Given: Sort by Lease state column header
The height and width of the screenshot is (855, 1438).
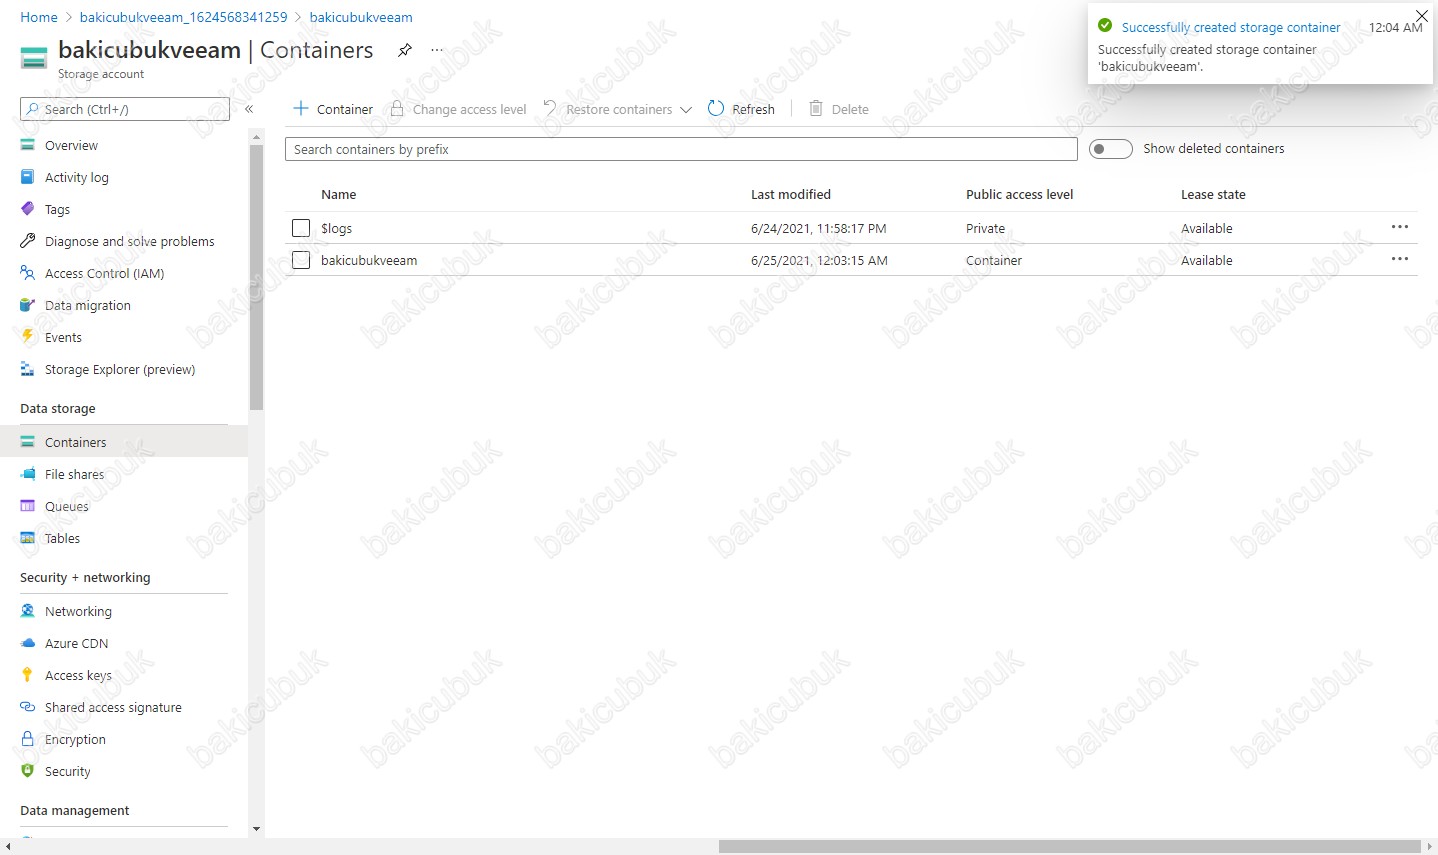Looking at the screenshot, I should point(1213,194).
